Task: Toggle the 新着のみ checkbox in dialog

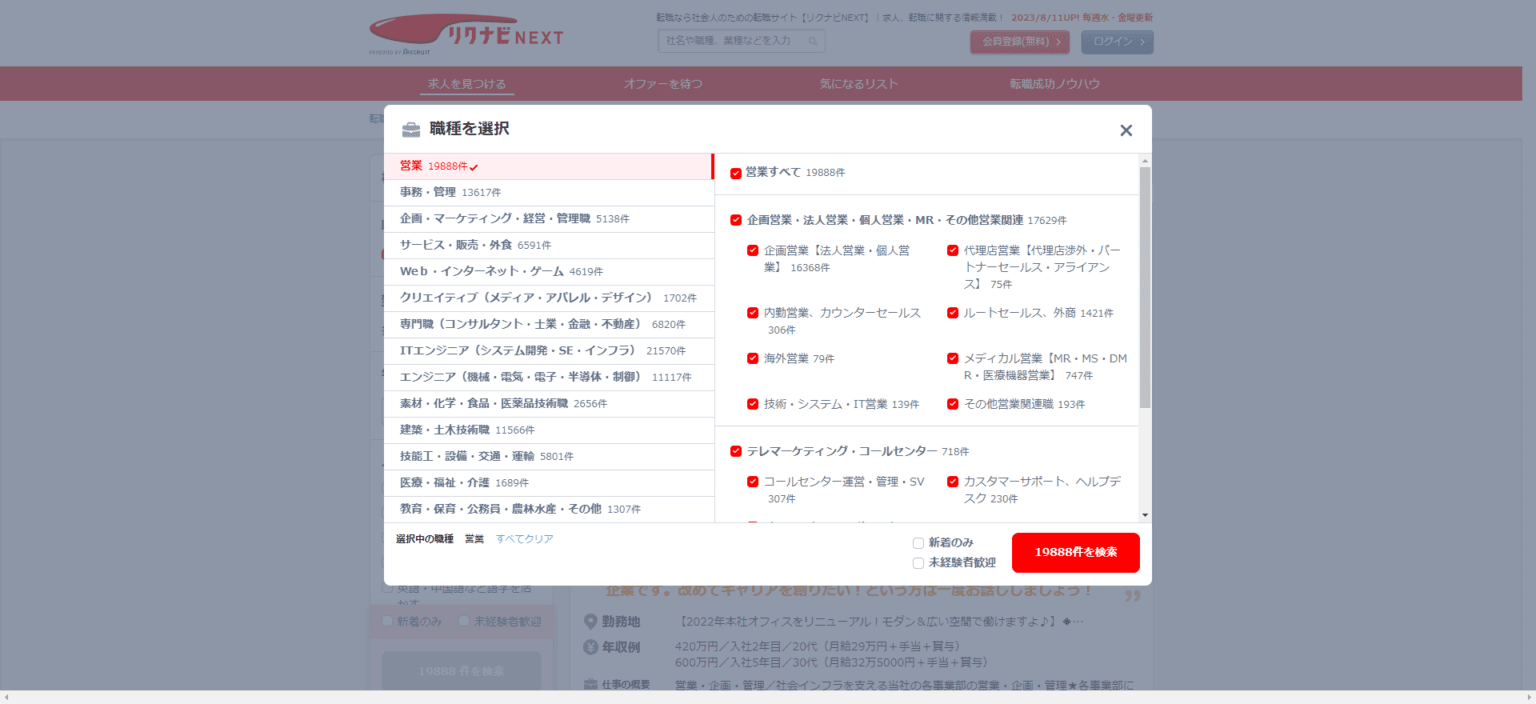Action: click(918, 543)
